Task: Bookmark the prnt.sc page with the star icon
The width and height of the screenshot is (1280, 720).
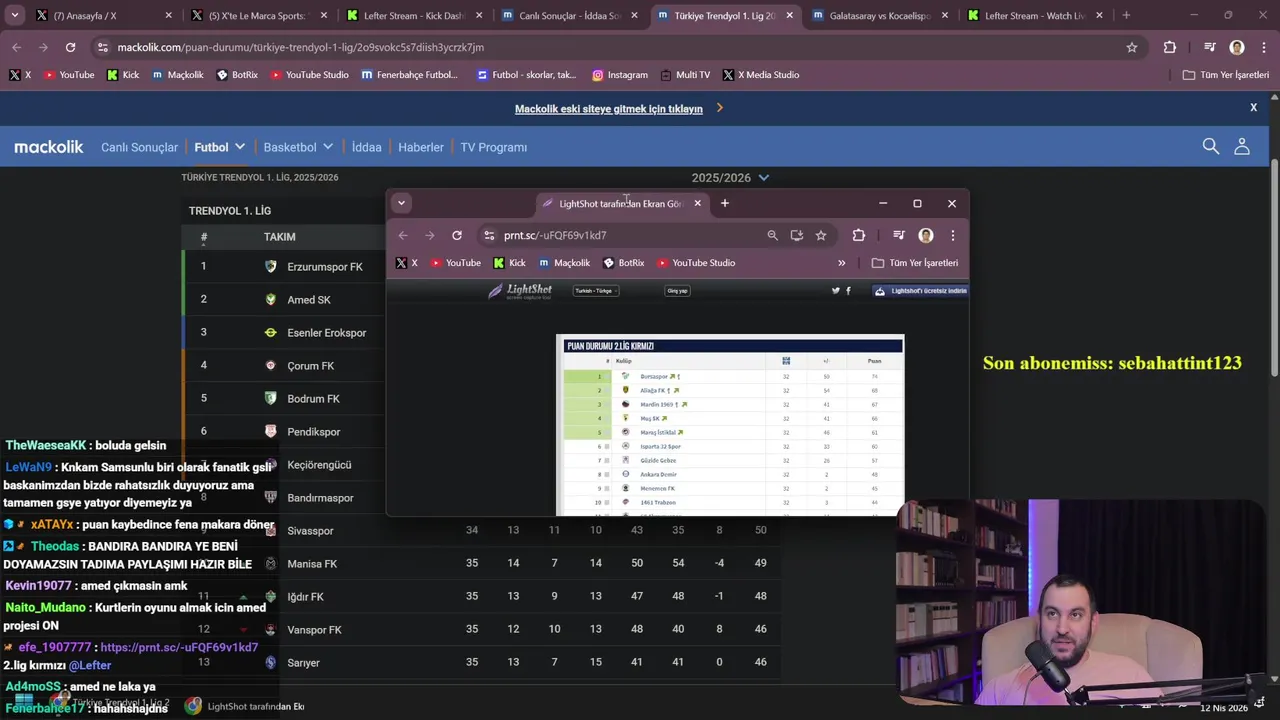Action: coord(821,235)
